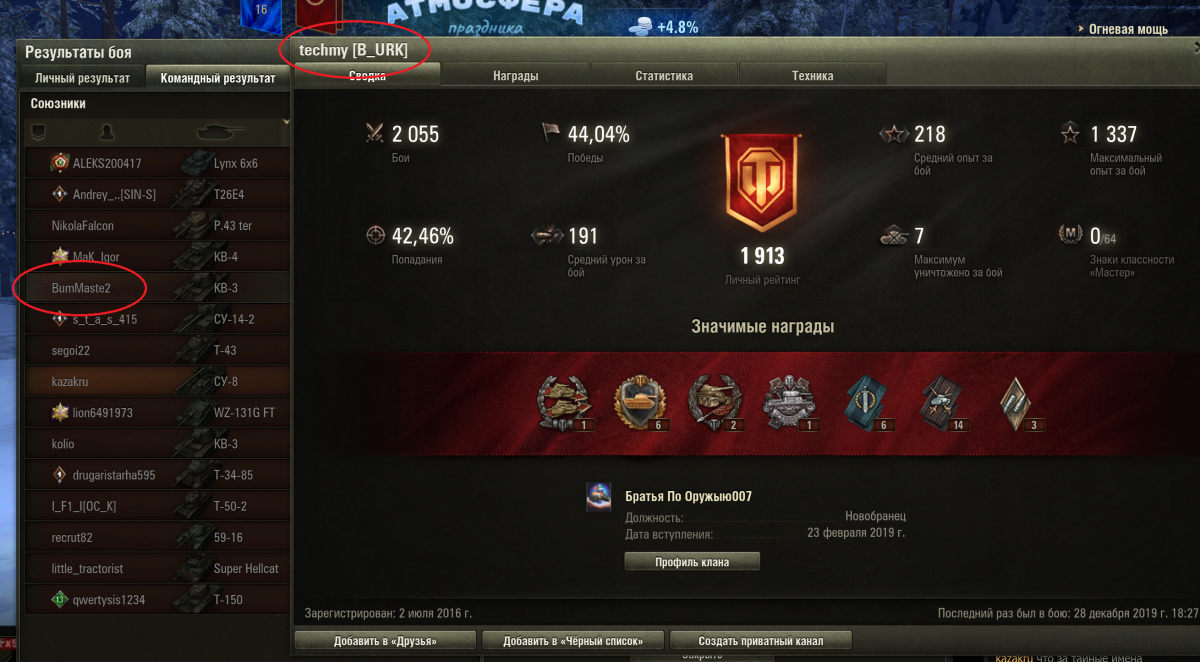Switch to the Награды tab
The height and width of the screenshot is (662, 1200).
coord(516,75)
